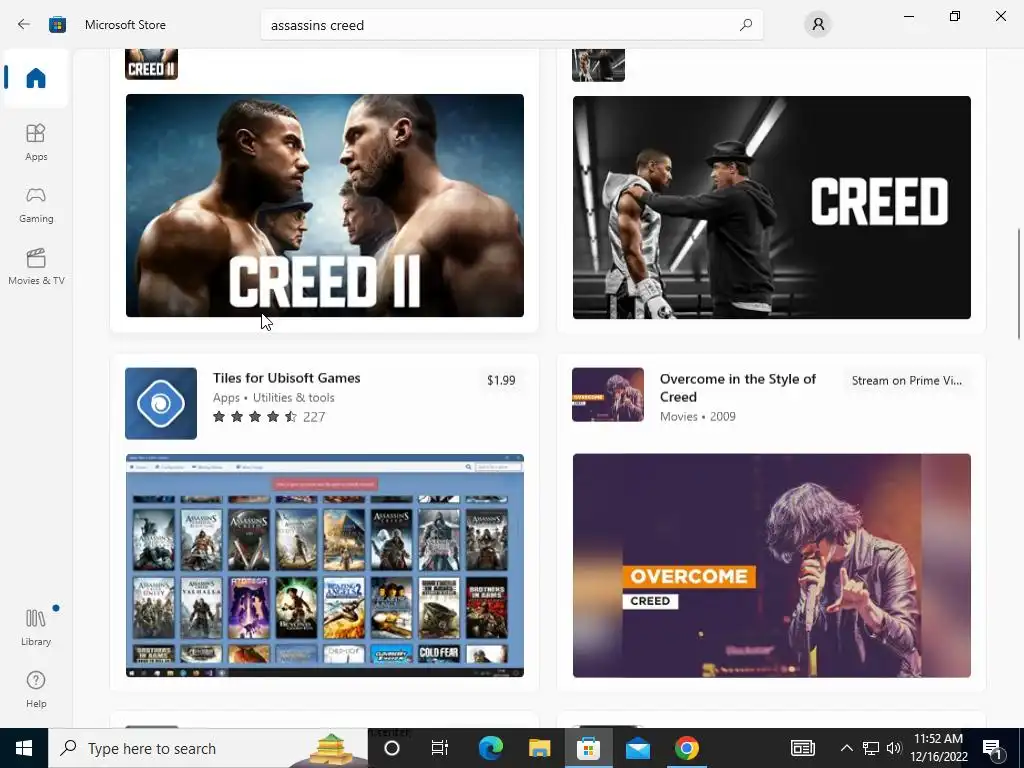Minimize the Microsoft Store window

(909, 16)
